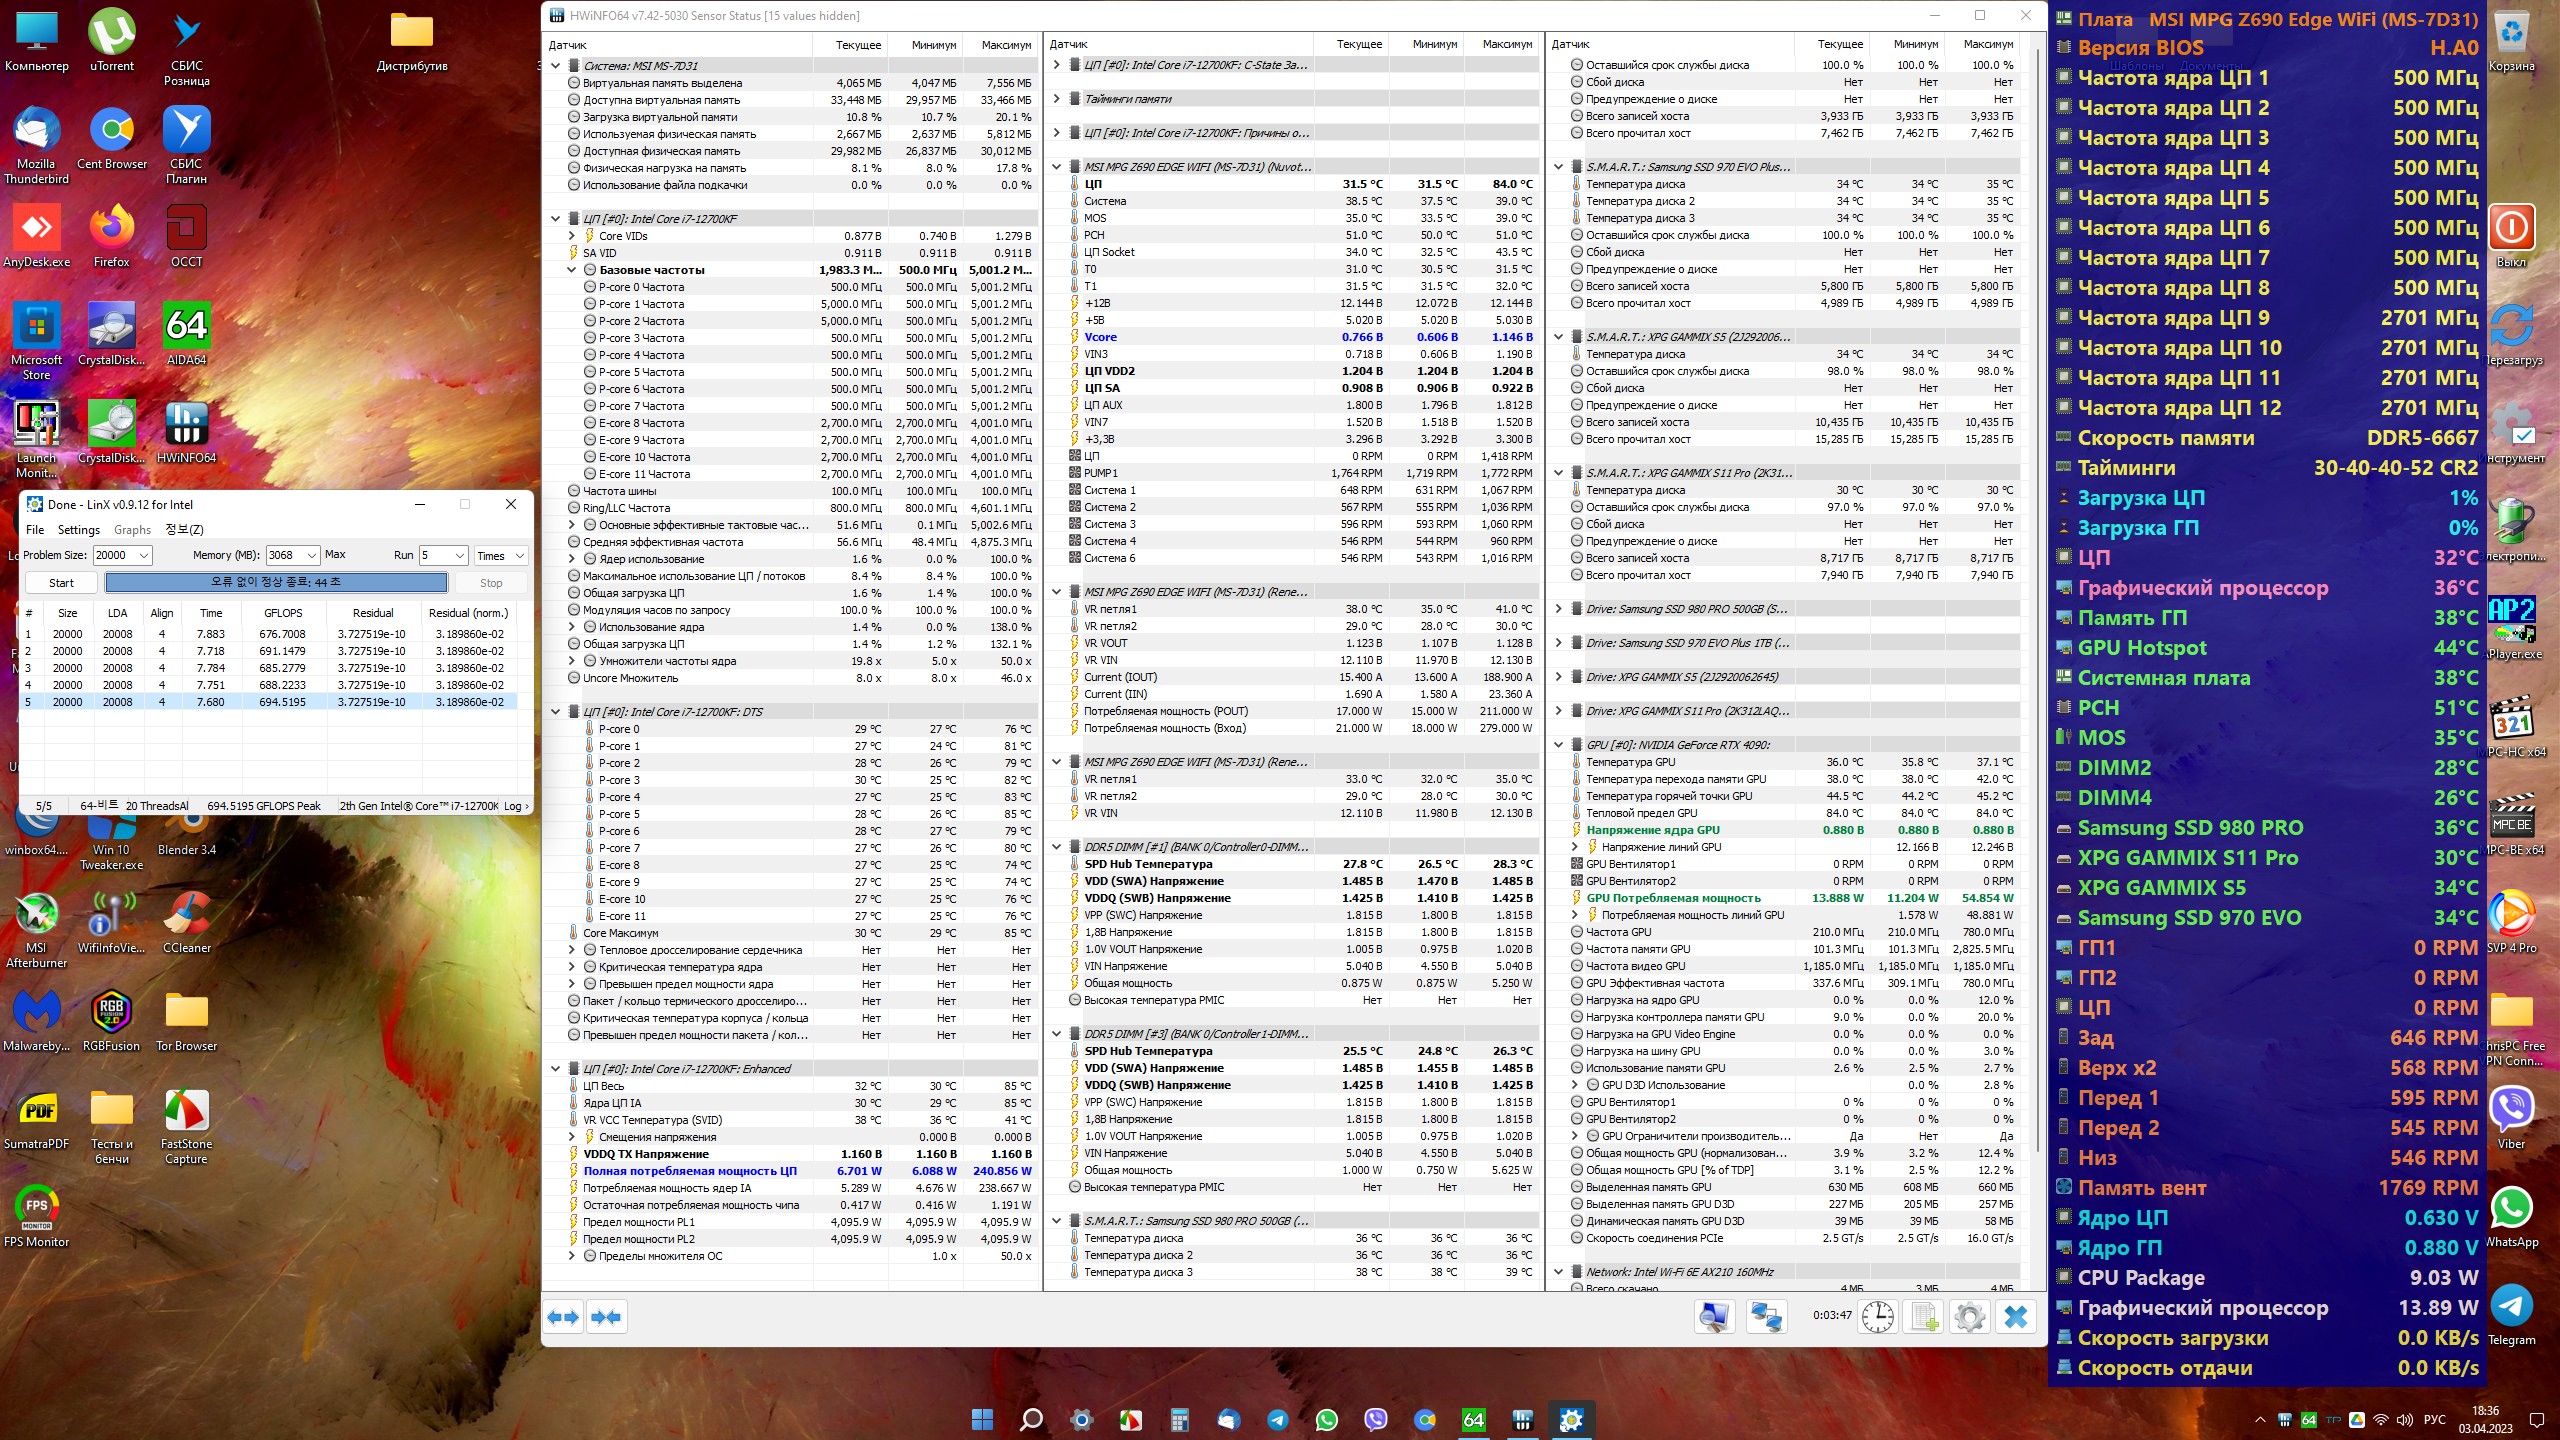Screen dimensions: 2560x1440
Task: Click the expand columns double arrow icon
Action: [x=563, y=1317]
